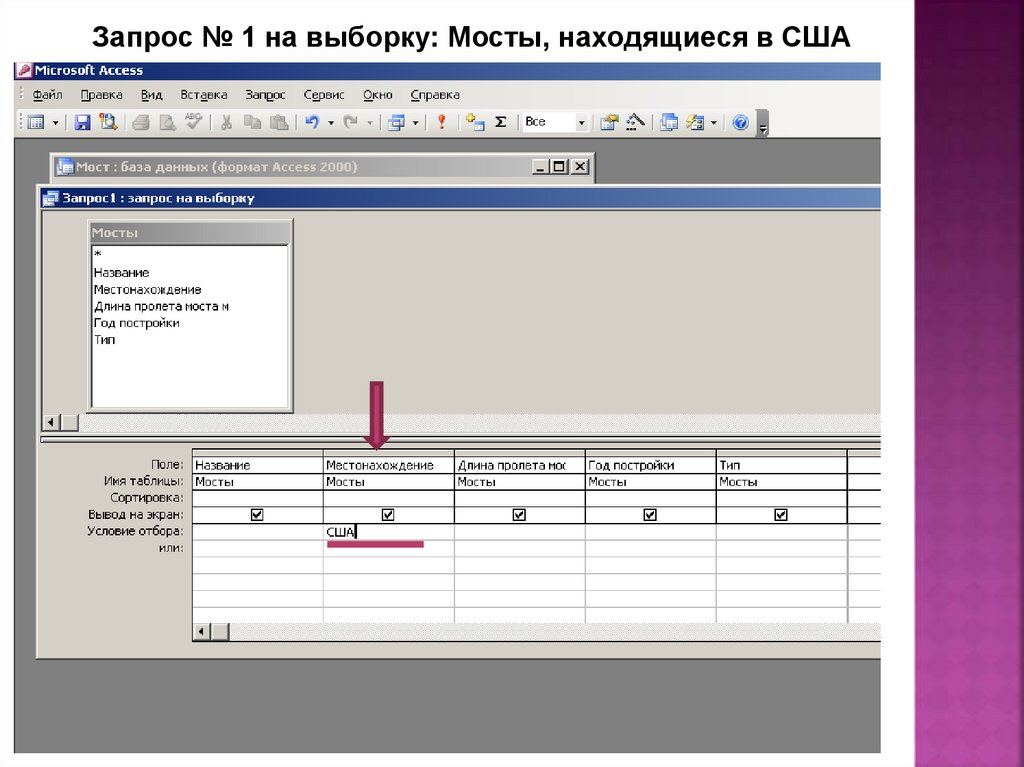
Task: Open toolbar options chevron at toolbar end
Action: 762,123
